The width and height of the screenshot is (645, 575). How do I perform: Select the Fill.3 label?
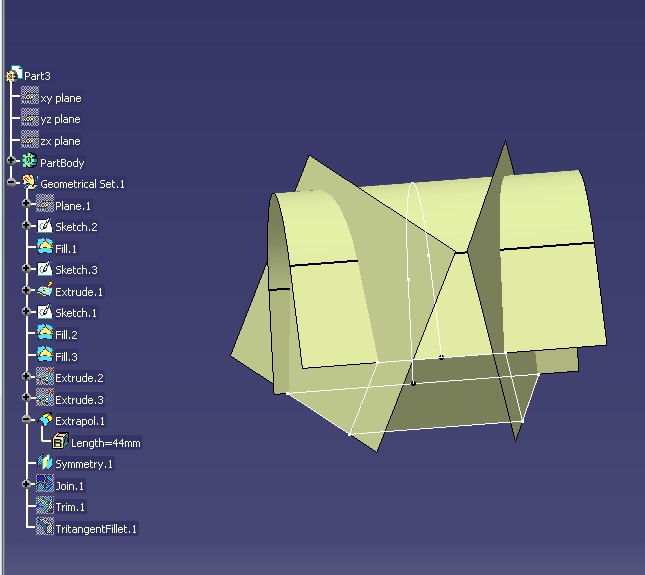(66, 357)
